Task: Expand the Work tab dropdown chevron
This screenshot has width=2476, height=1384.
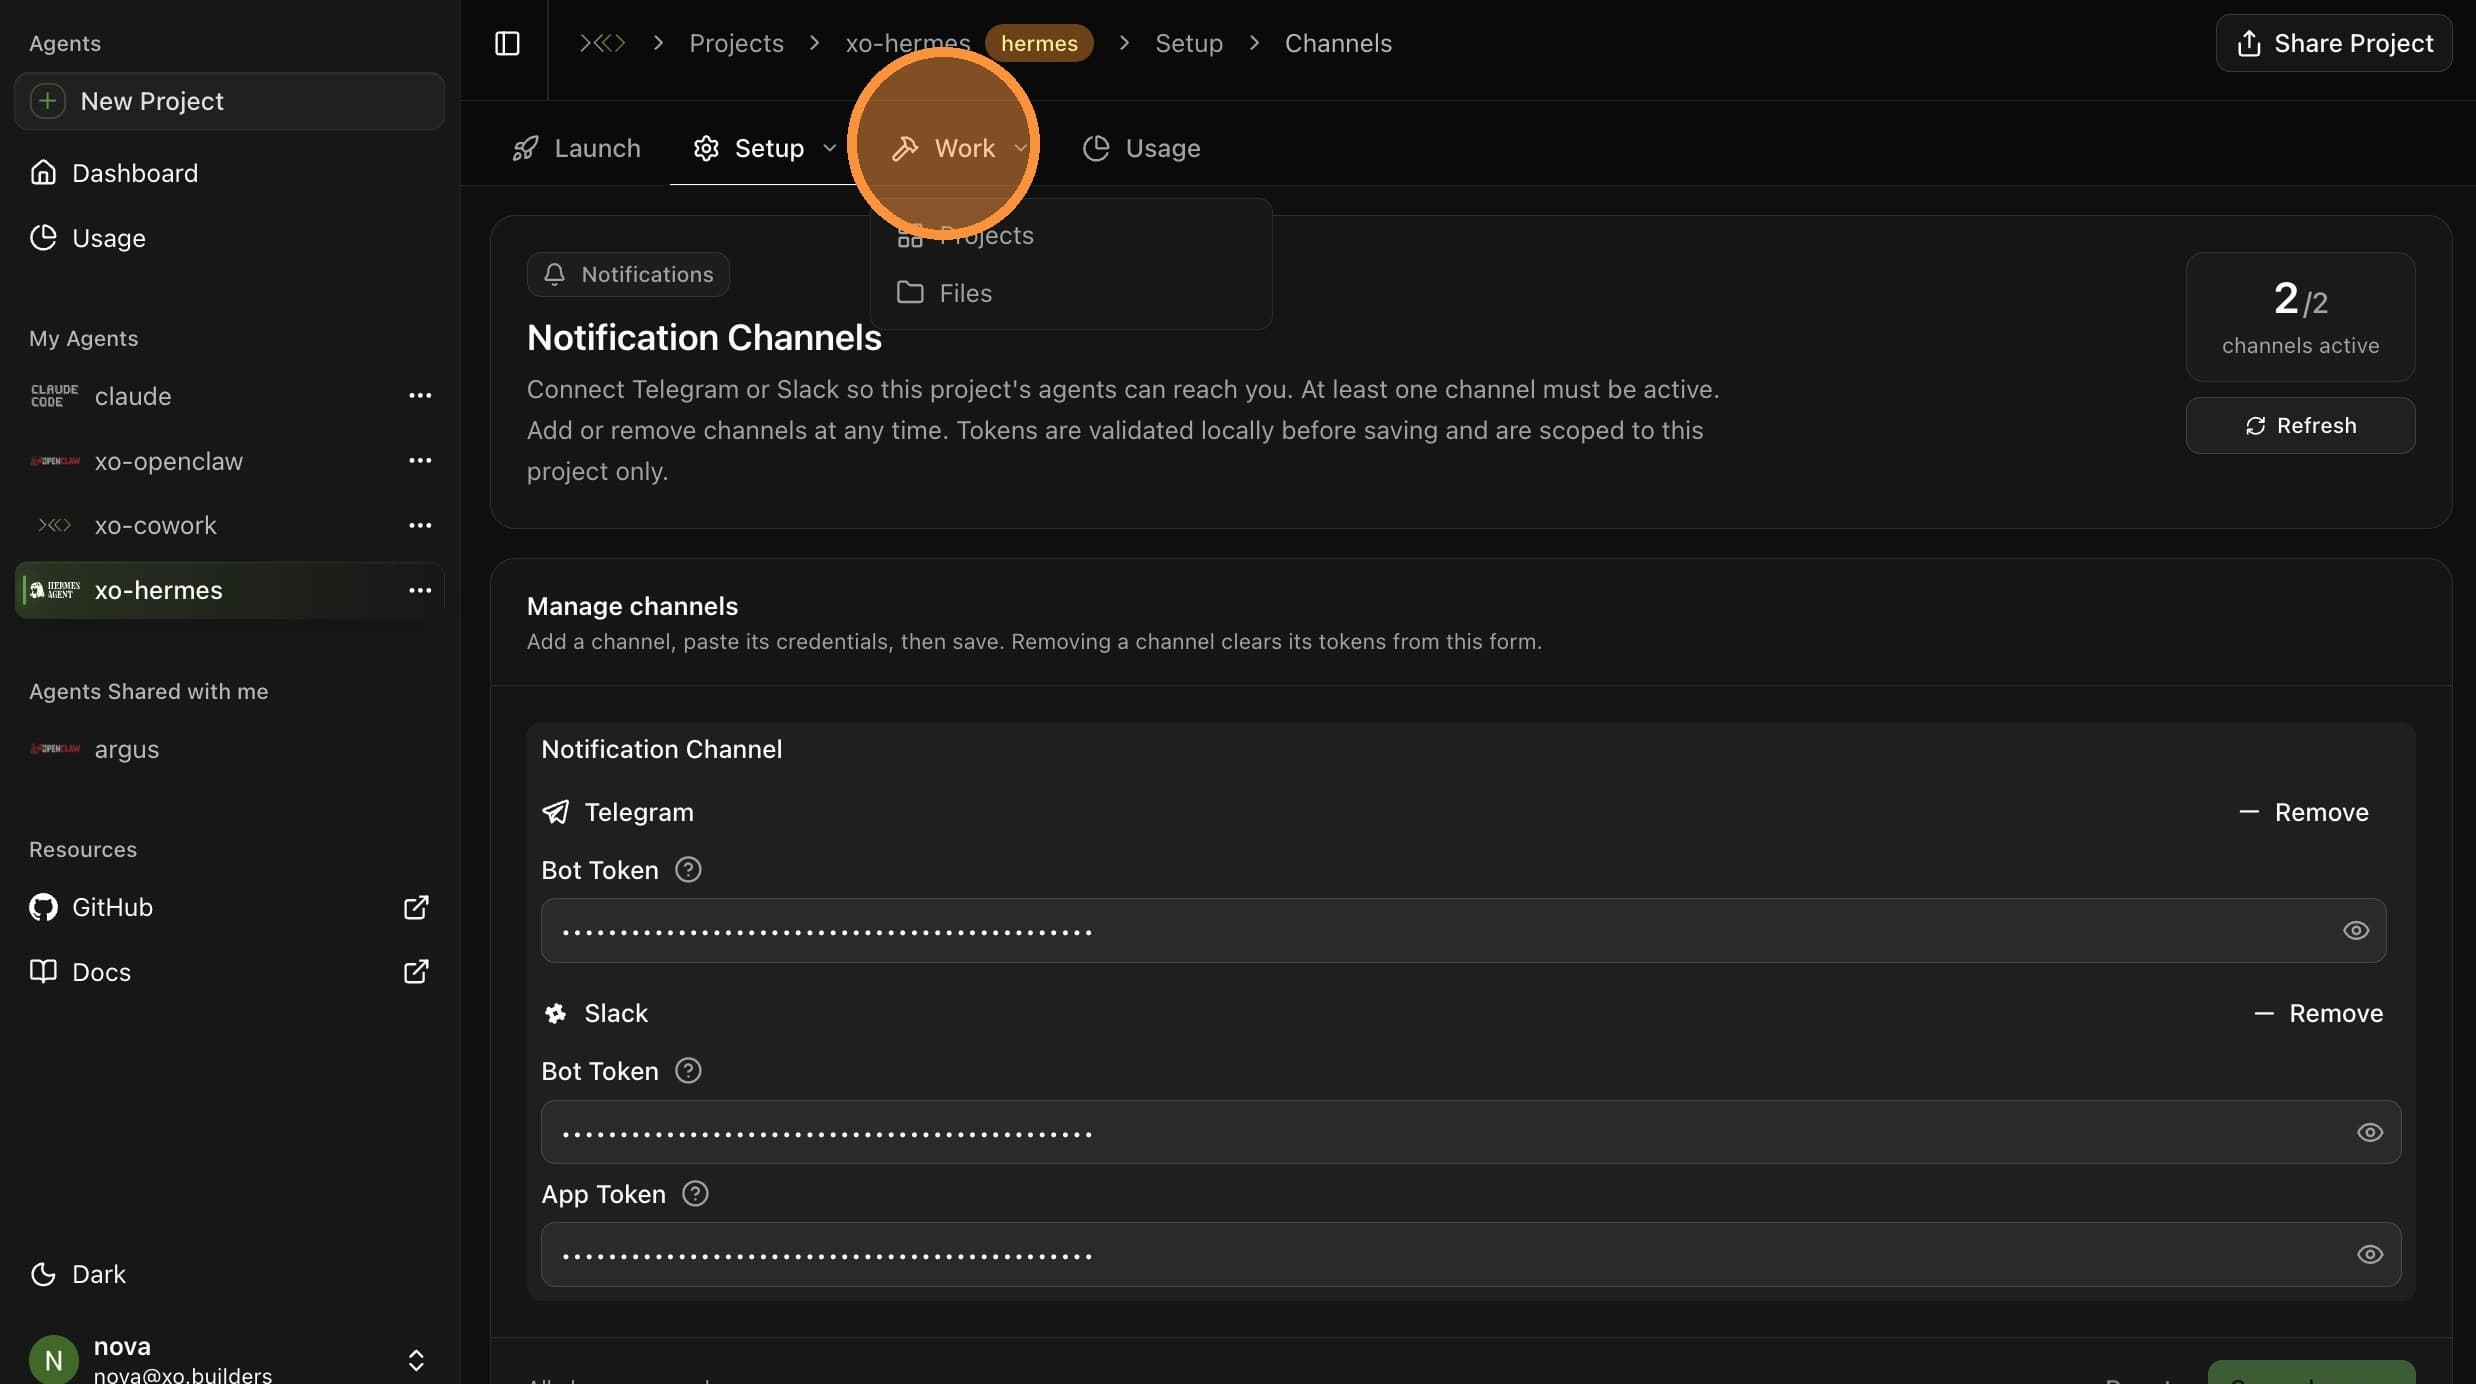Action: [x=1020, y=148]
